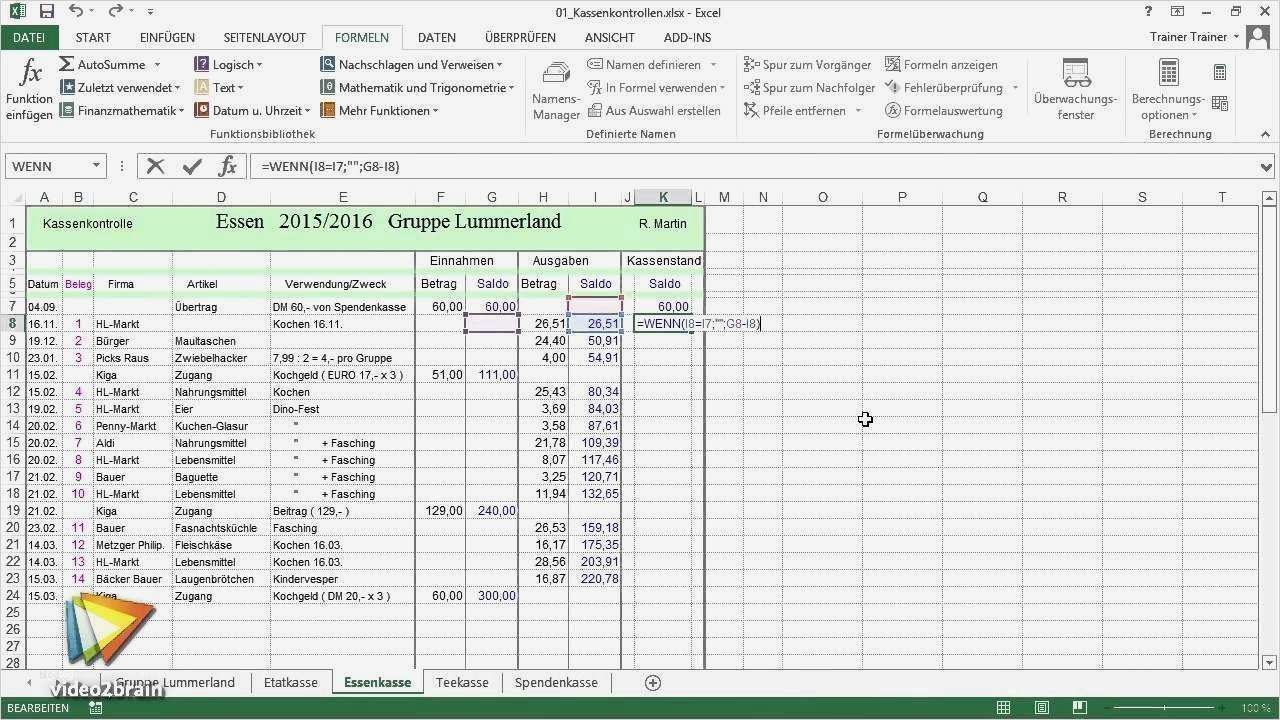Open the Namens-Manager
Screen dimensions: 1280x720
(x=556, y=90)
